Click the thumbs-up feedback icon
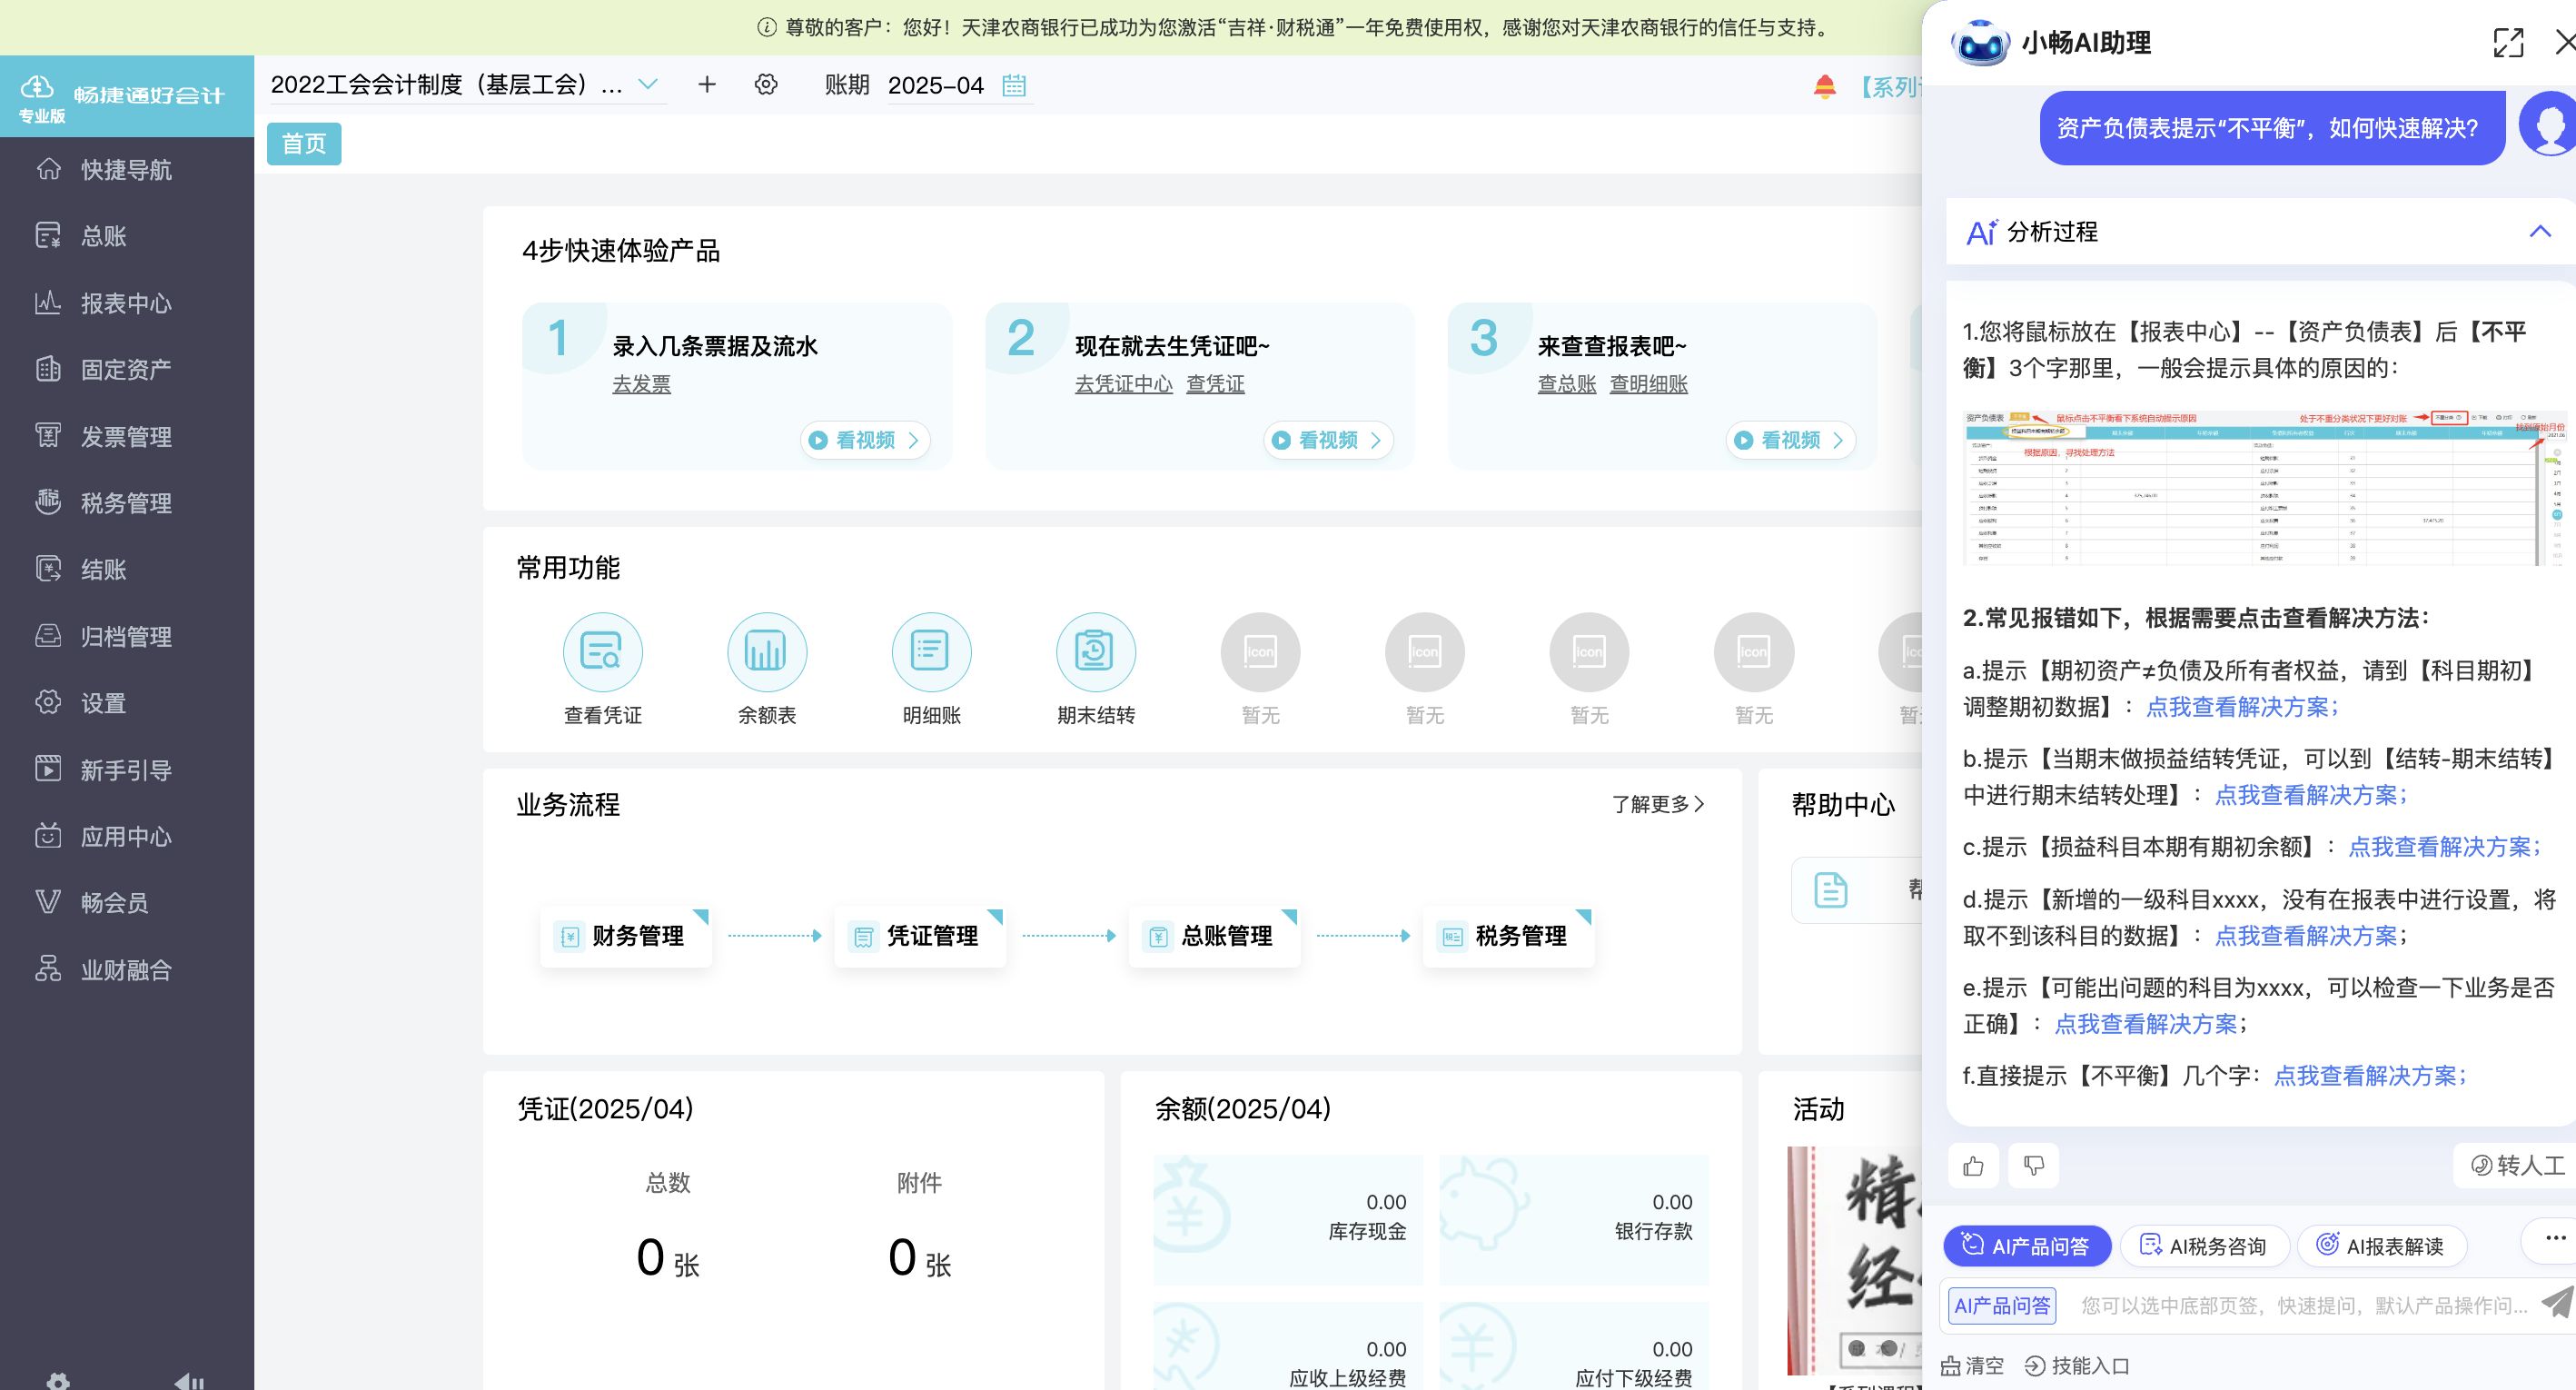 click(x=1973, y=1166)
